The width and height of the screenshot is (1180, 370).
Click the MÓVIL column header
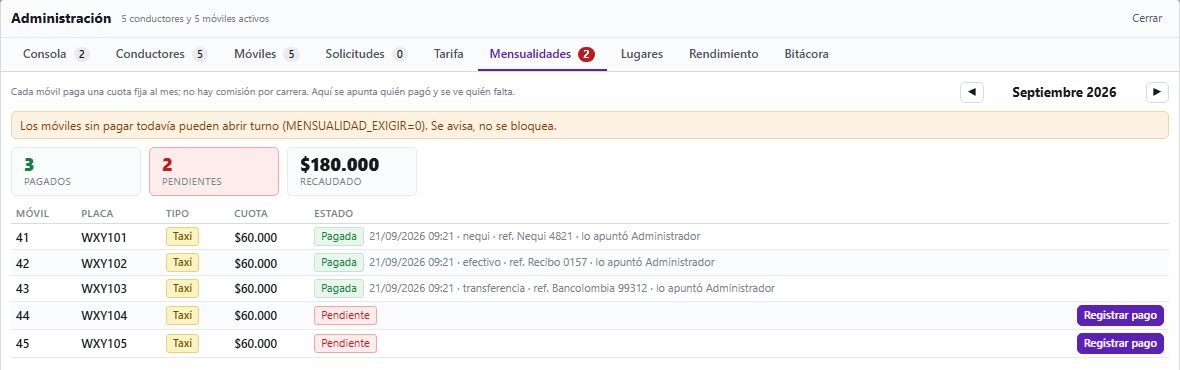coord(32,214)
